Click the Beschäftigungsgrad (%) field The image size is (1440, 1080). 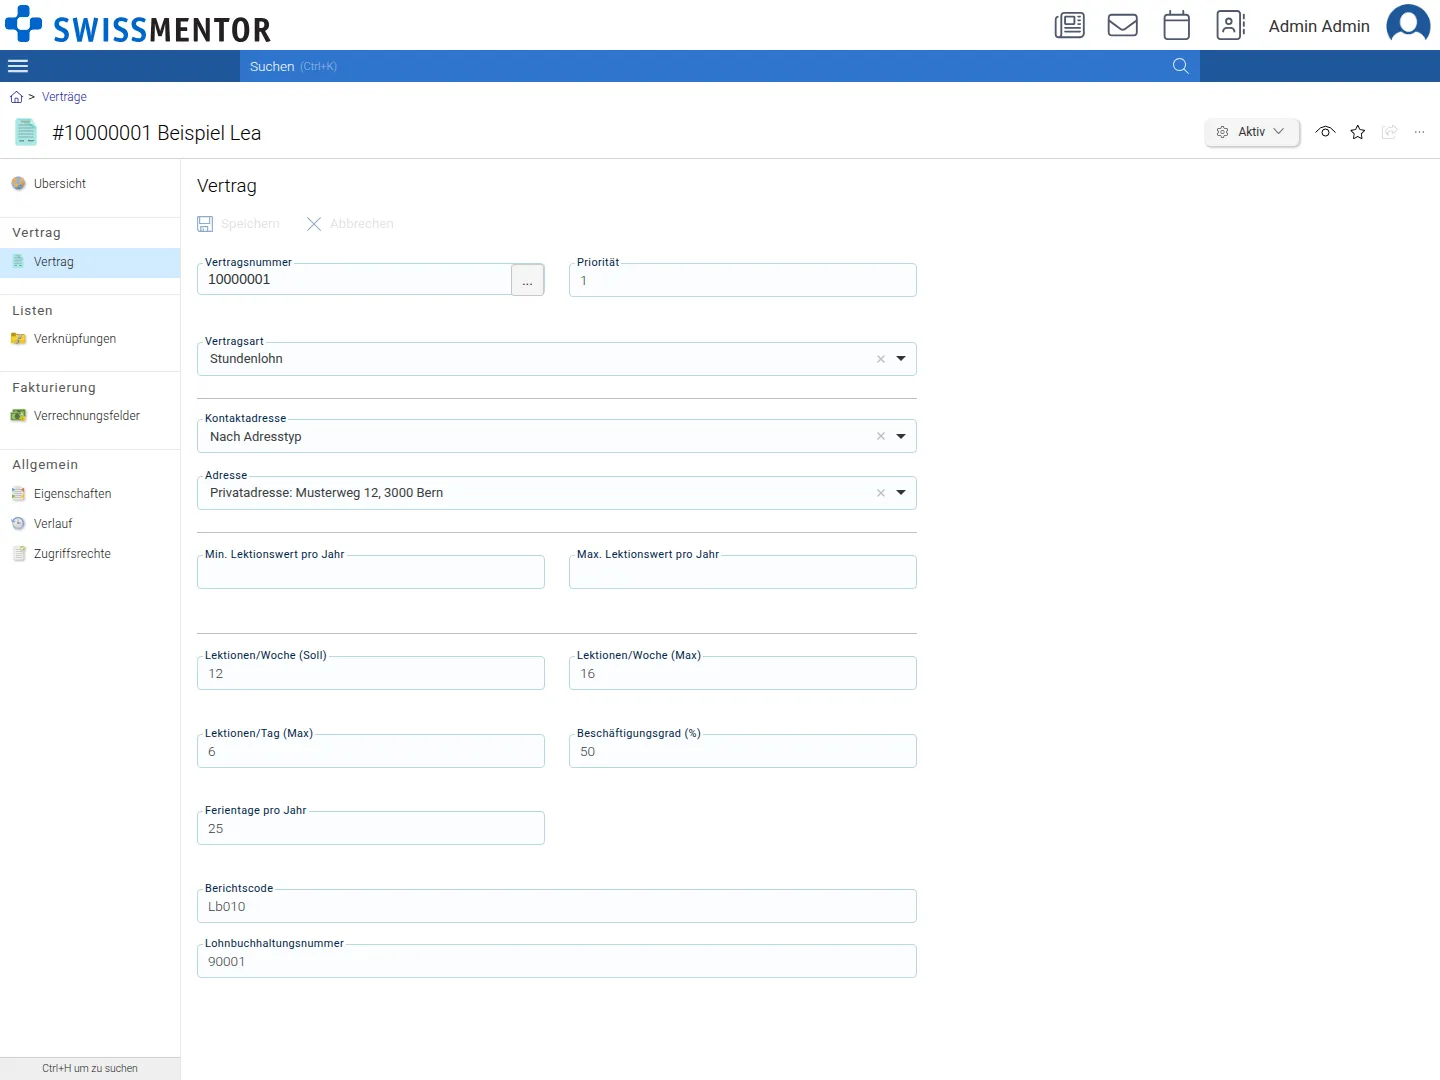743,751
